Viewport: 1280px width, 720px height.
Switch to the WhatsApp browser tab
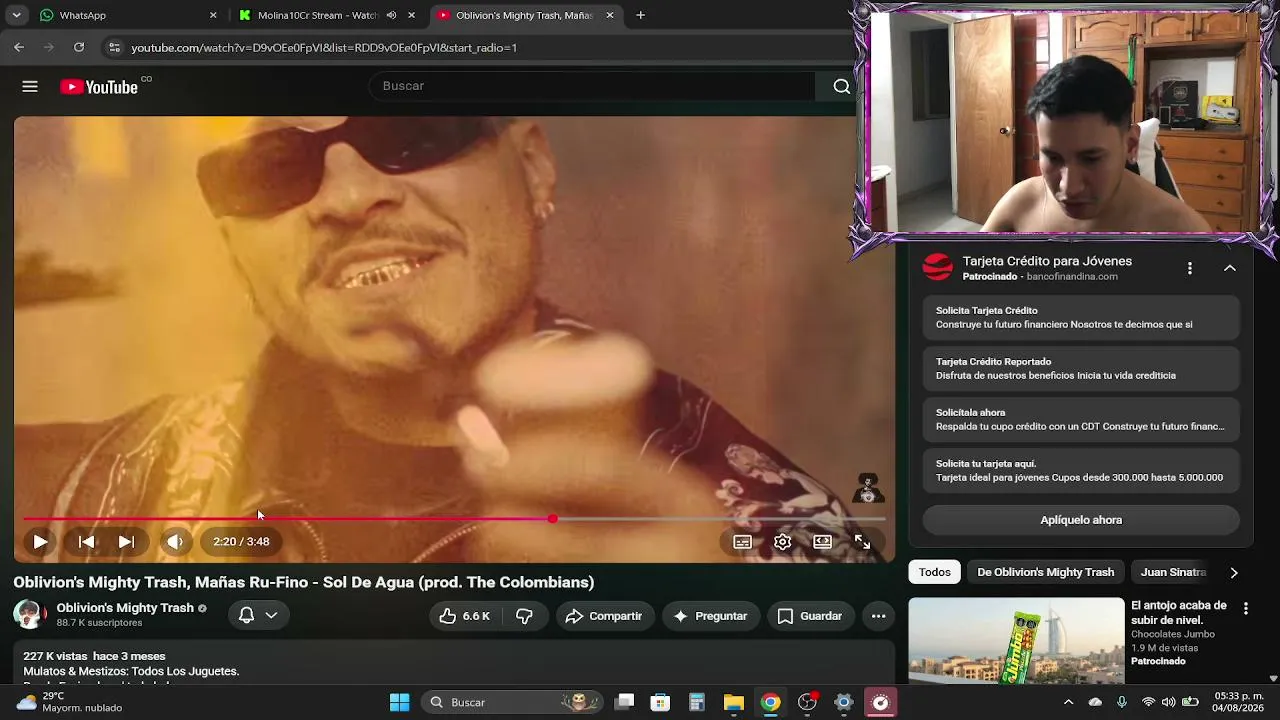click(127, 15)
